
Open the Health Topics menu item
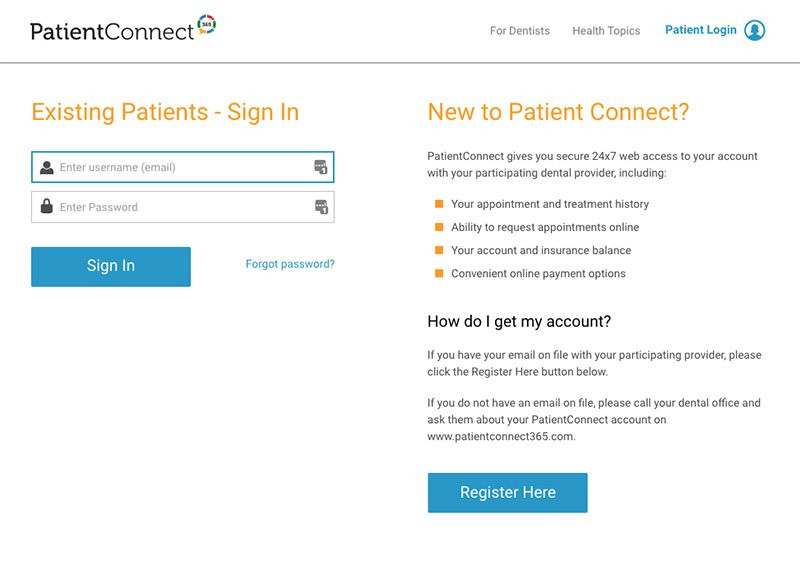coord(605,30)
